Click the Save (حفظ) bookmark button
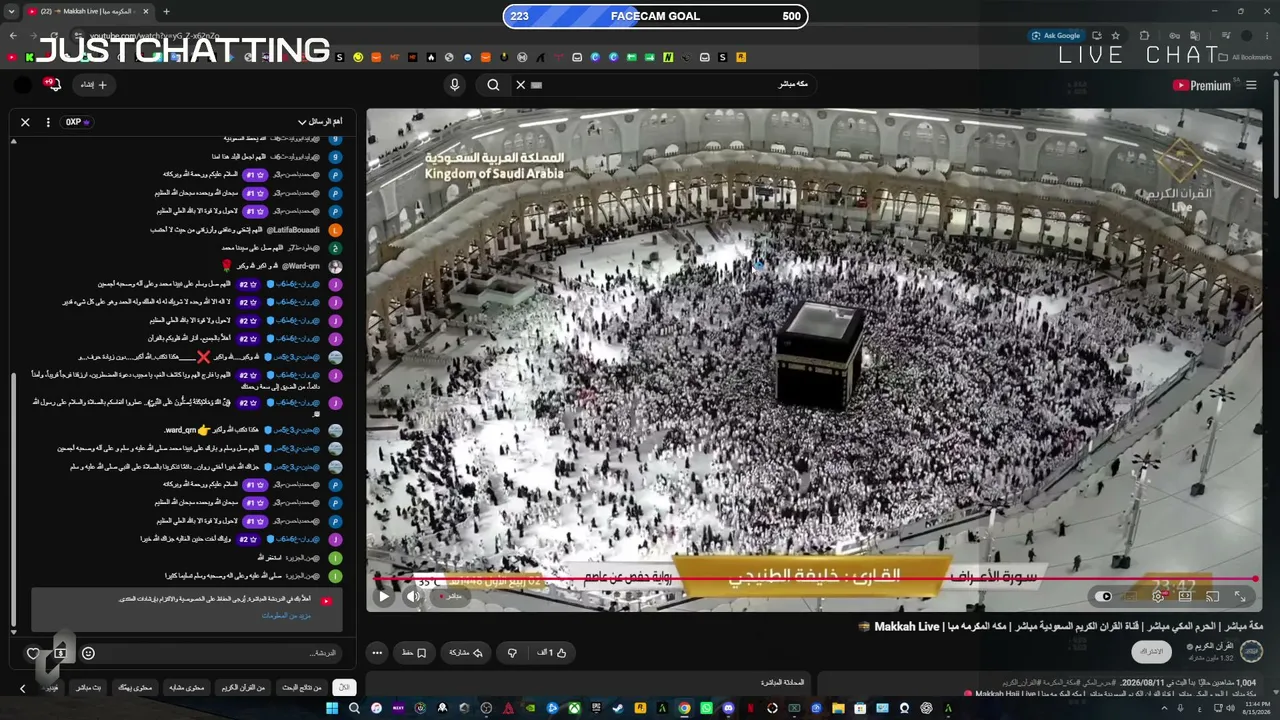 [x=414, y=653]
